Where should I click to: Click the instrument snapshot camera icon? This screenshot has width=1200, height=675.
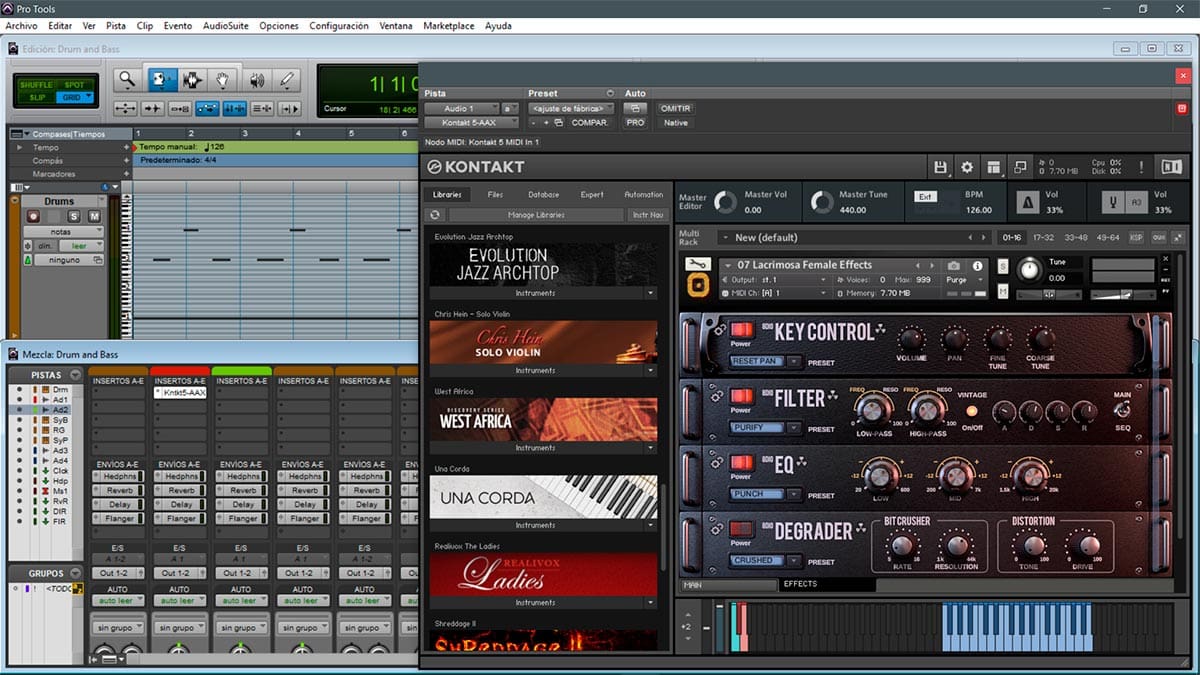tap(954, 266)
